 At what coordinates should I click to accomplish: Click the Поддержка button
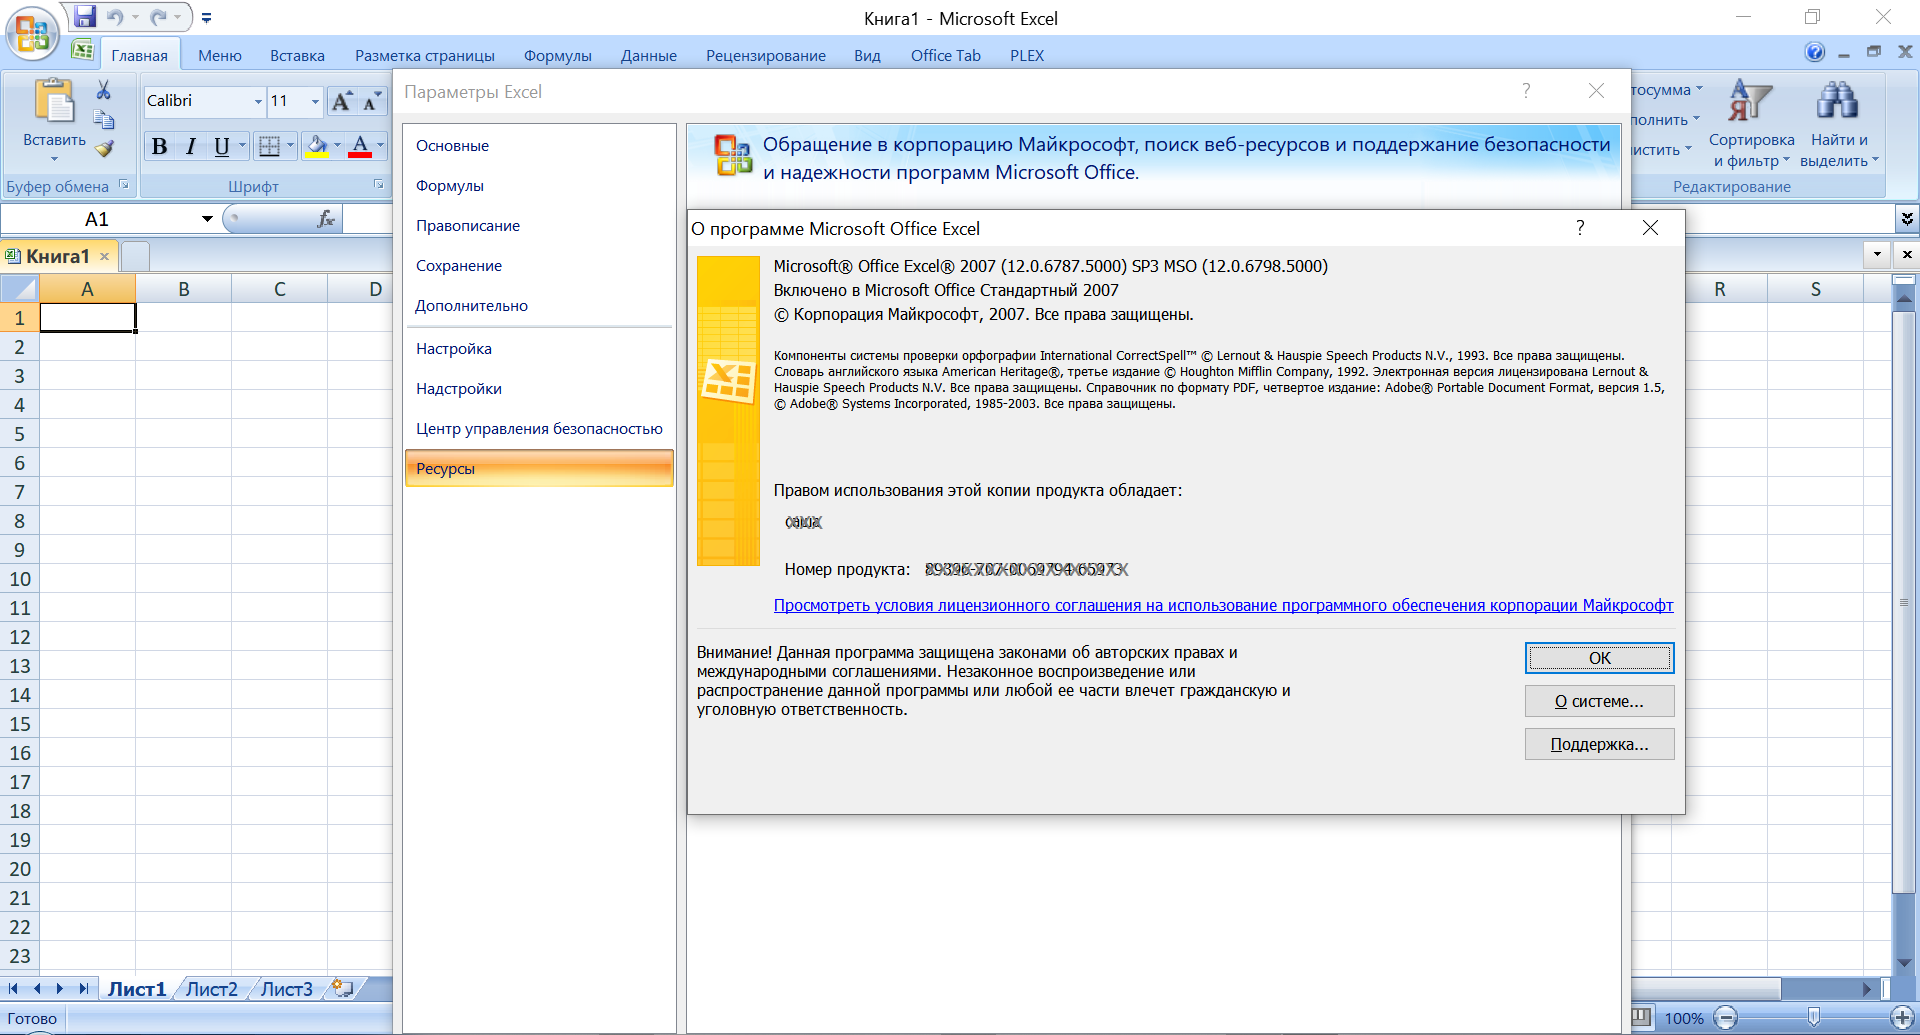coord(1599,744)
